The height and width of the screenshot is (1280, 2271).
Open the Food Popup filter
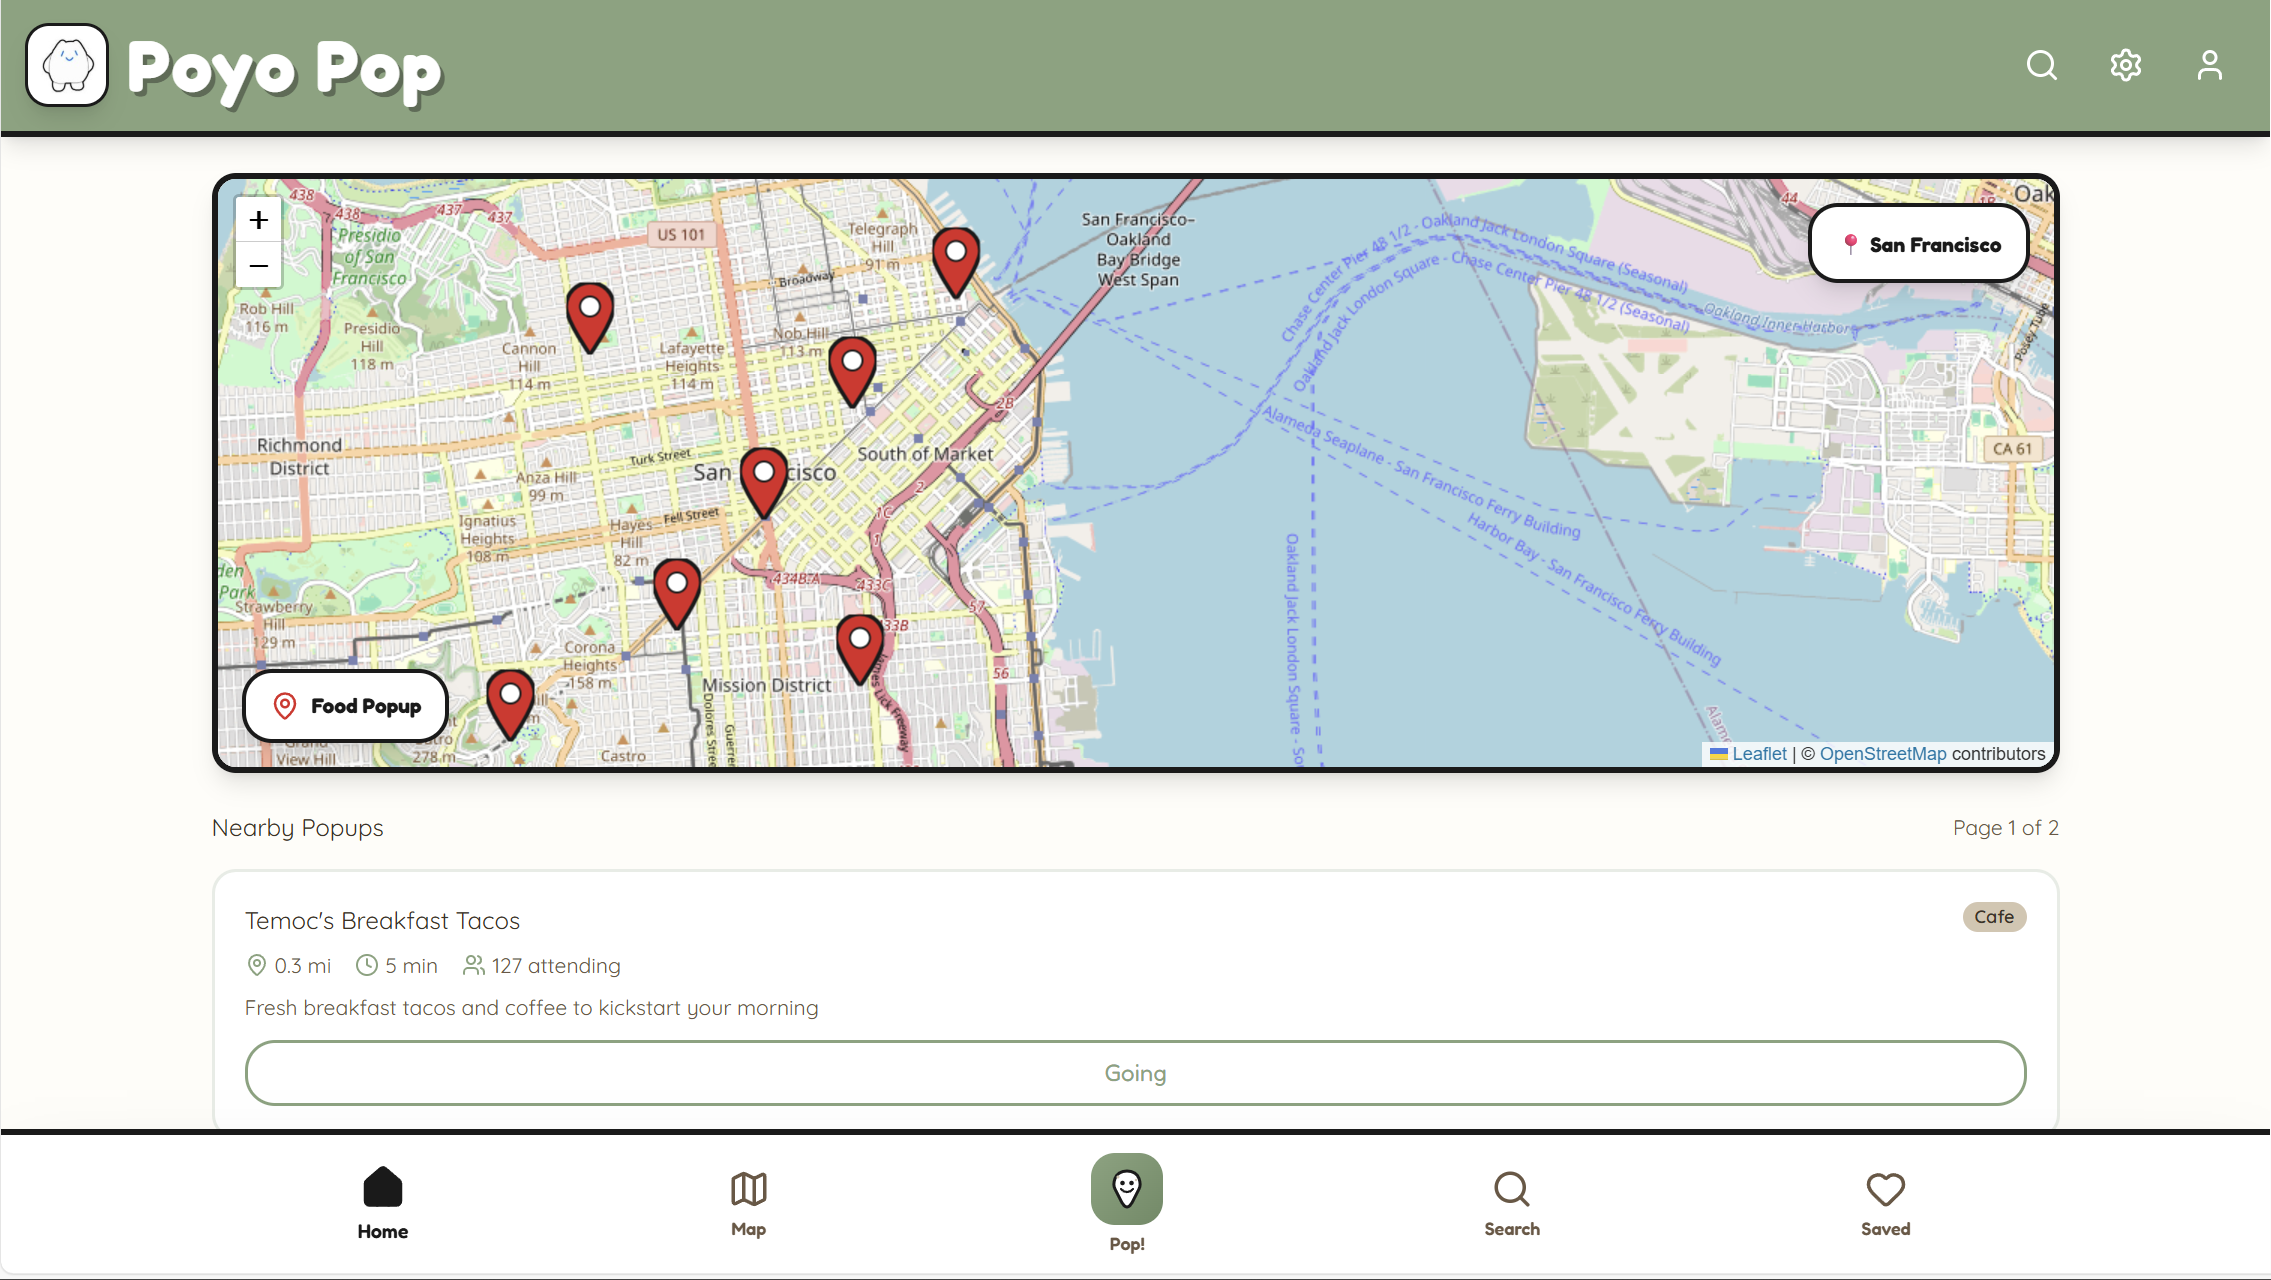pyautogui.click(x=346, y=706)
